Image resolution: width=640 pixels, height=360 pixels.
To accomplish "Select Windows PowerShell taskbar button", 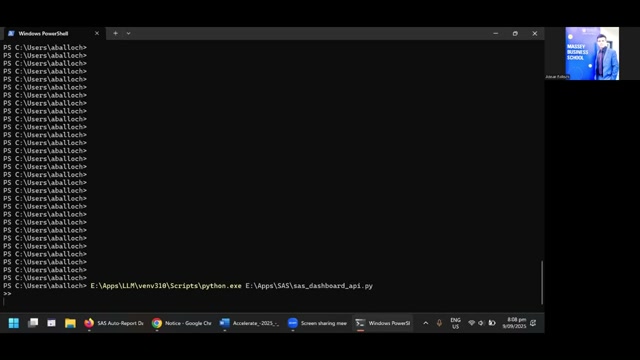I will 383,323.
